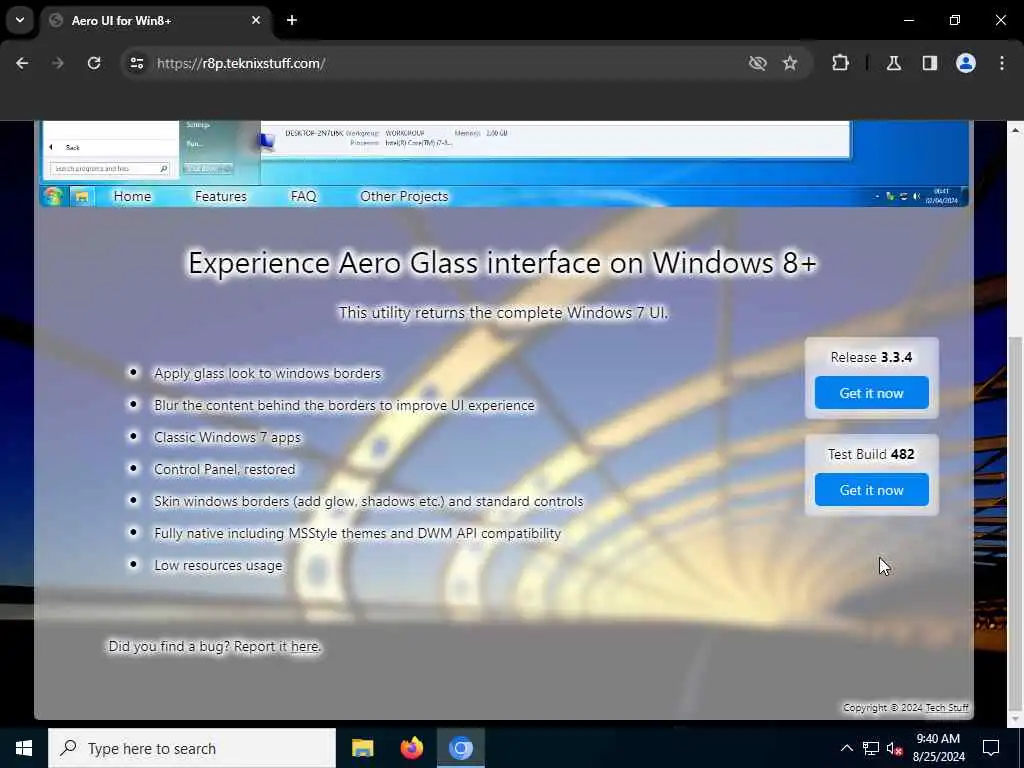Open the Windows Start menu

tap(24, 748)
